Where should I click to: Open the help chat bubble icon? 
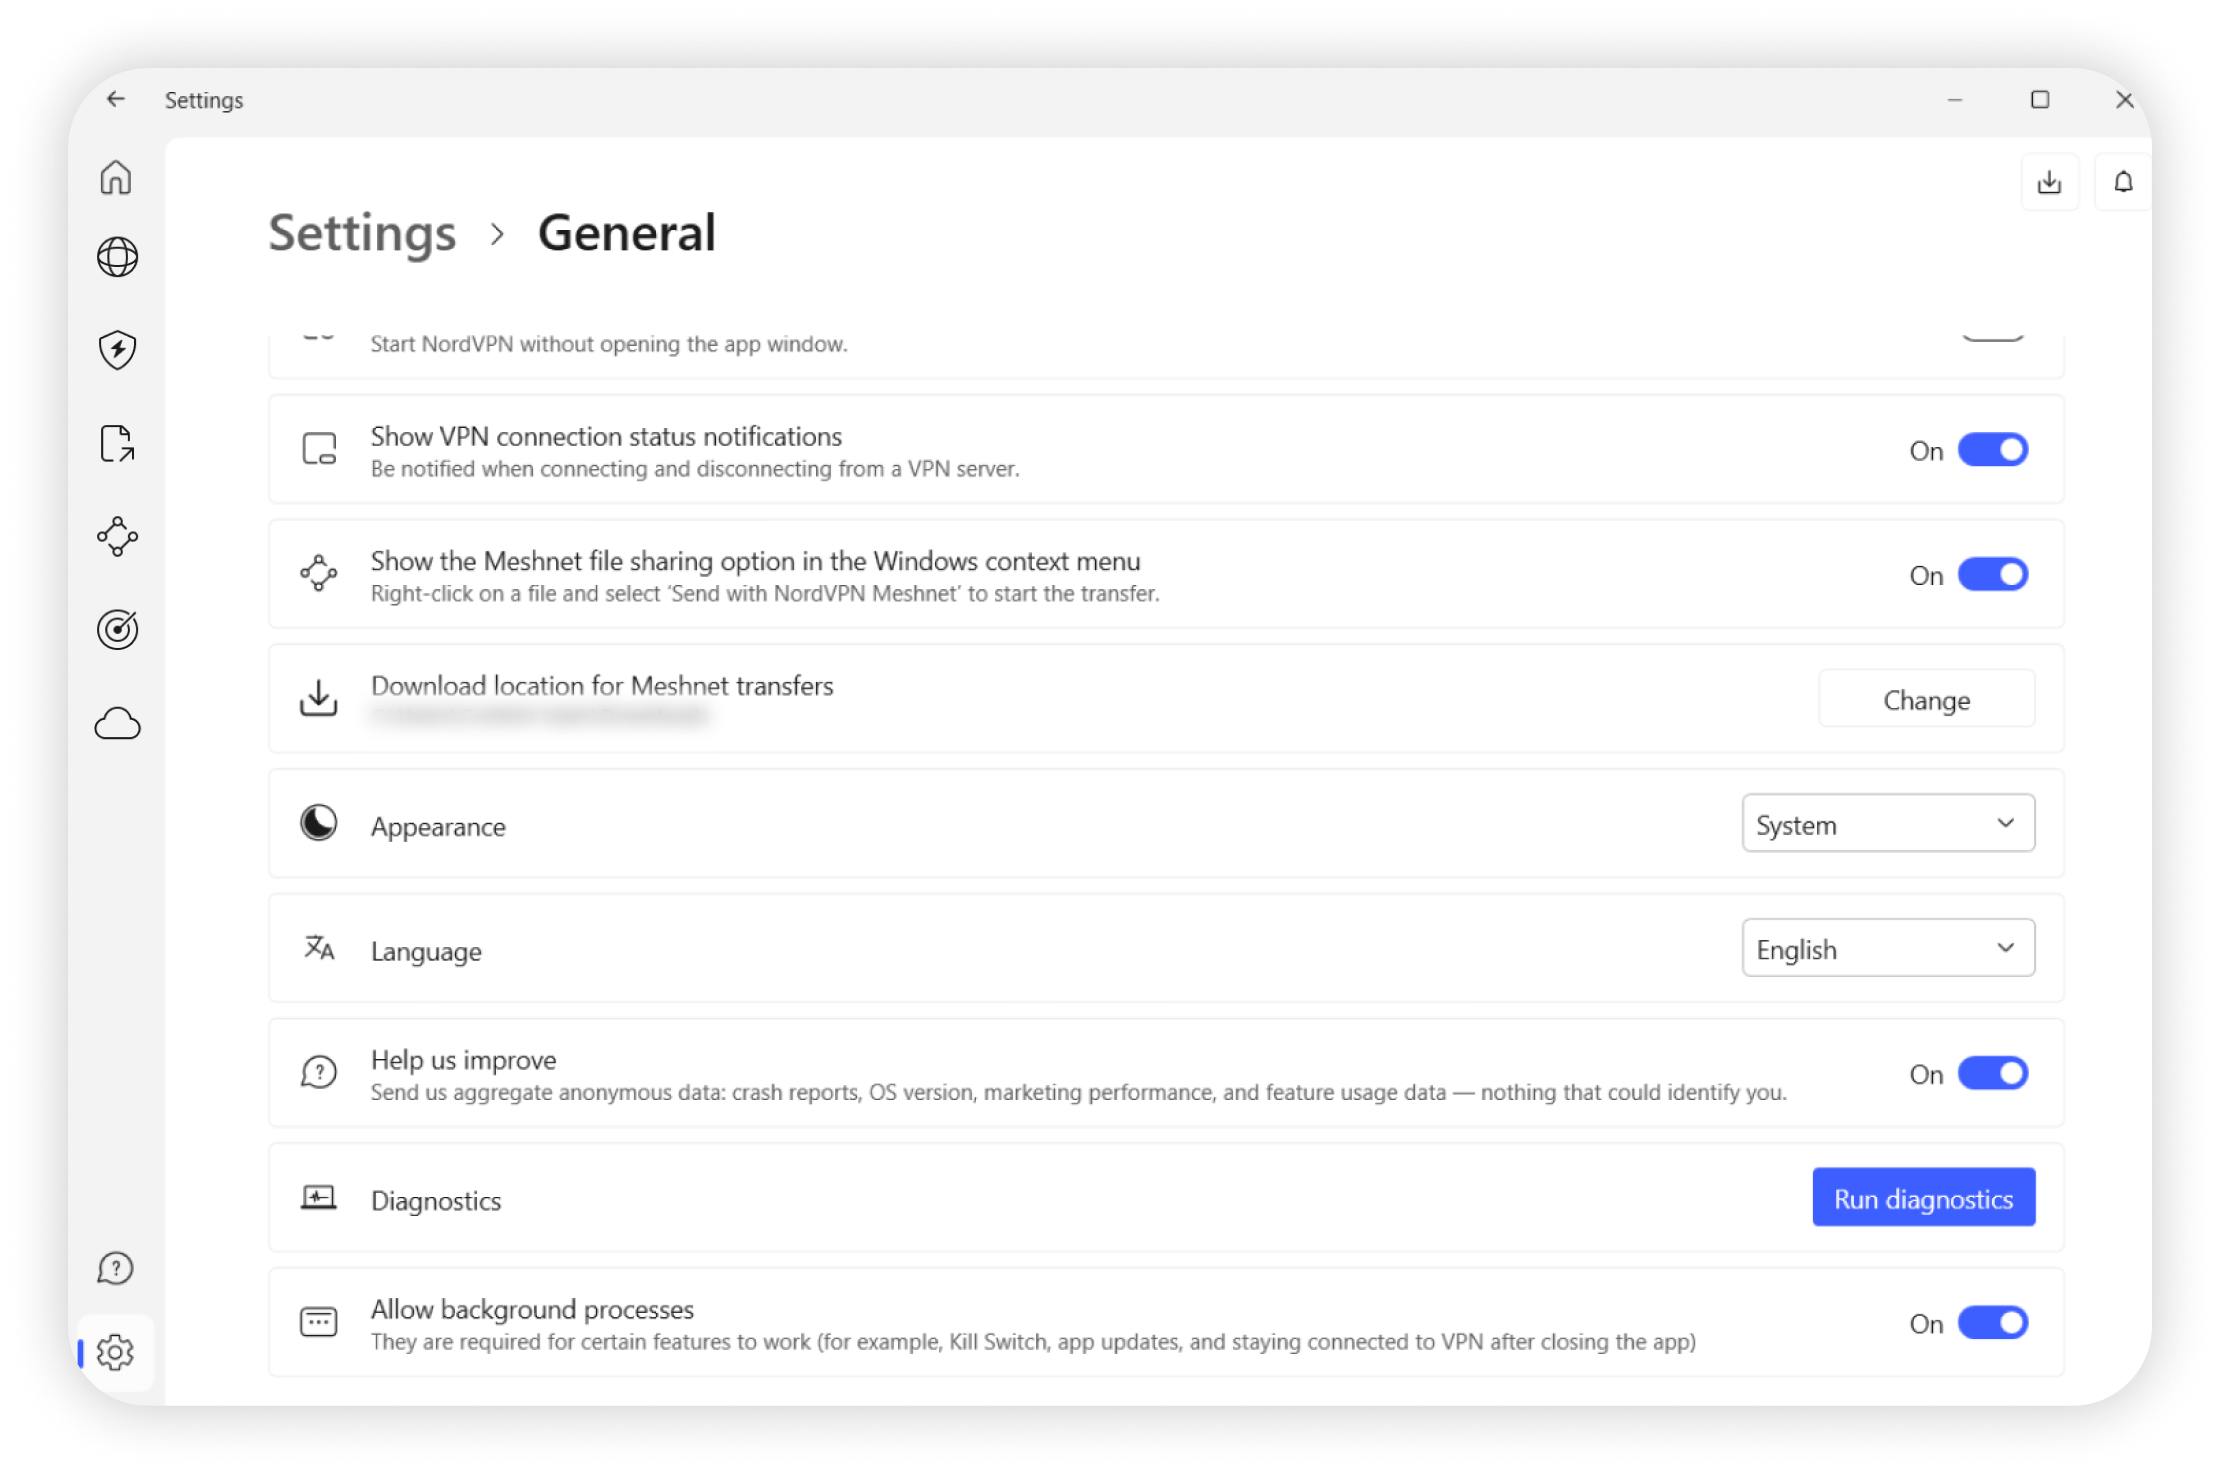coord(116,1268)
